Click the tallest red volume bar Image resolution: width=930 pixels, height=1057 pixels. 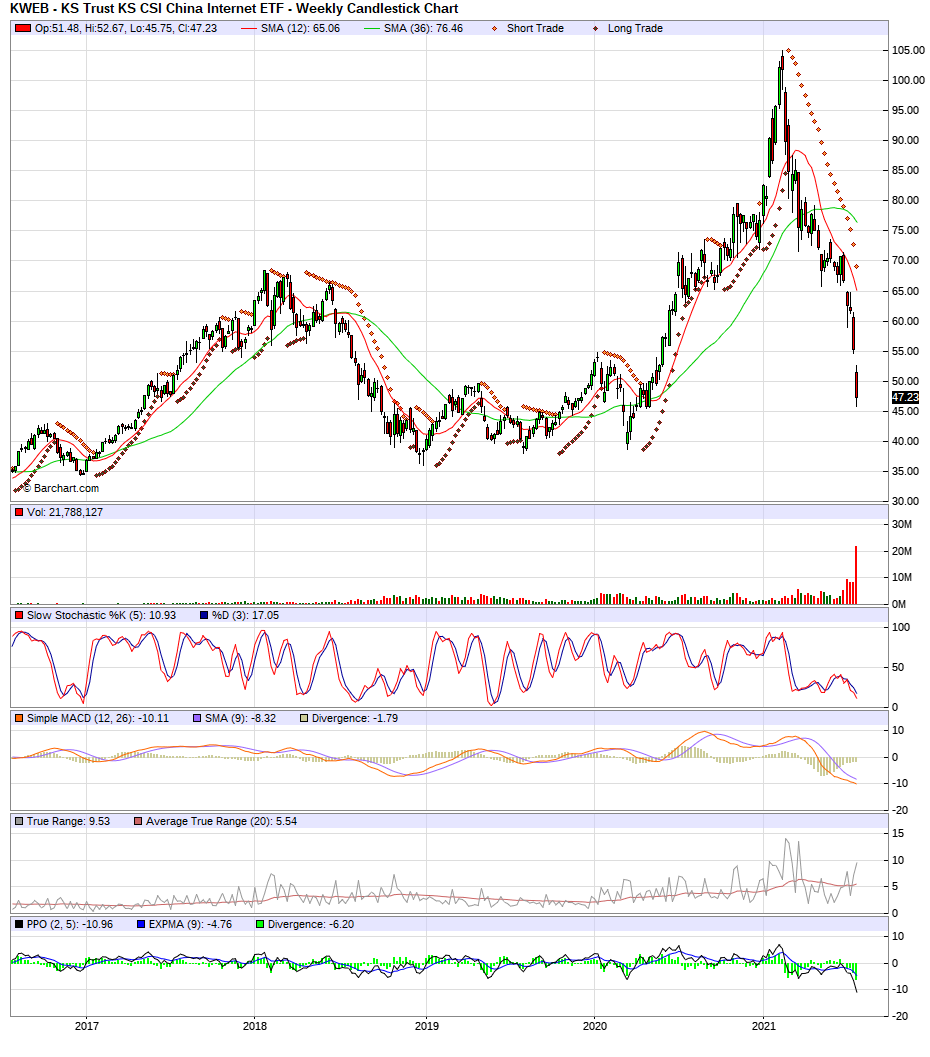[856, 575]
